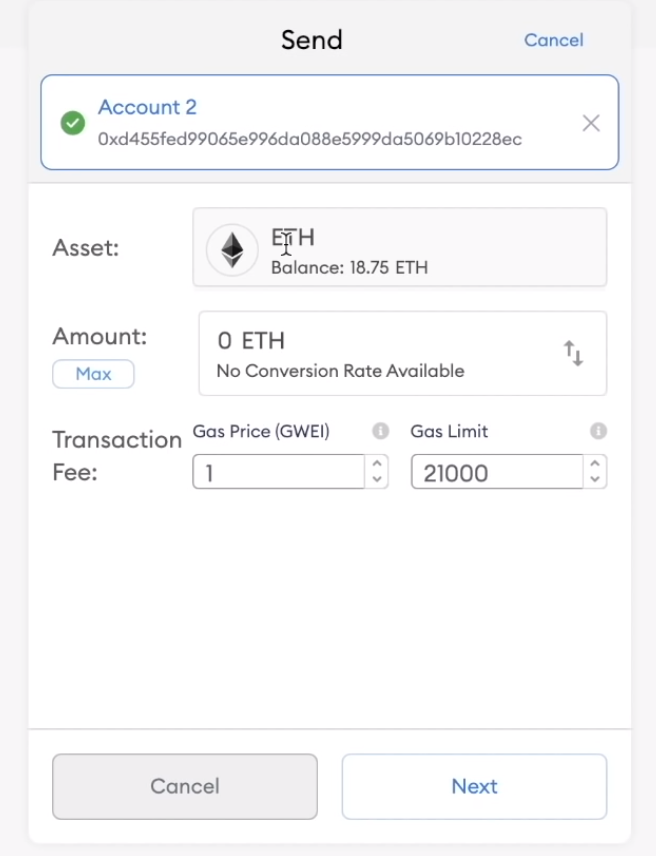Viewport: 656px width, 856px height.
Task: Click the 0 ETH amount field
Action: coord(380,342)
